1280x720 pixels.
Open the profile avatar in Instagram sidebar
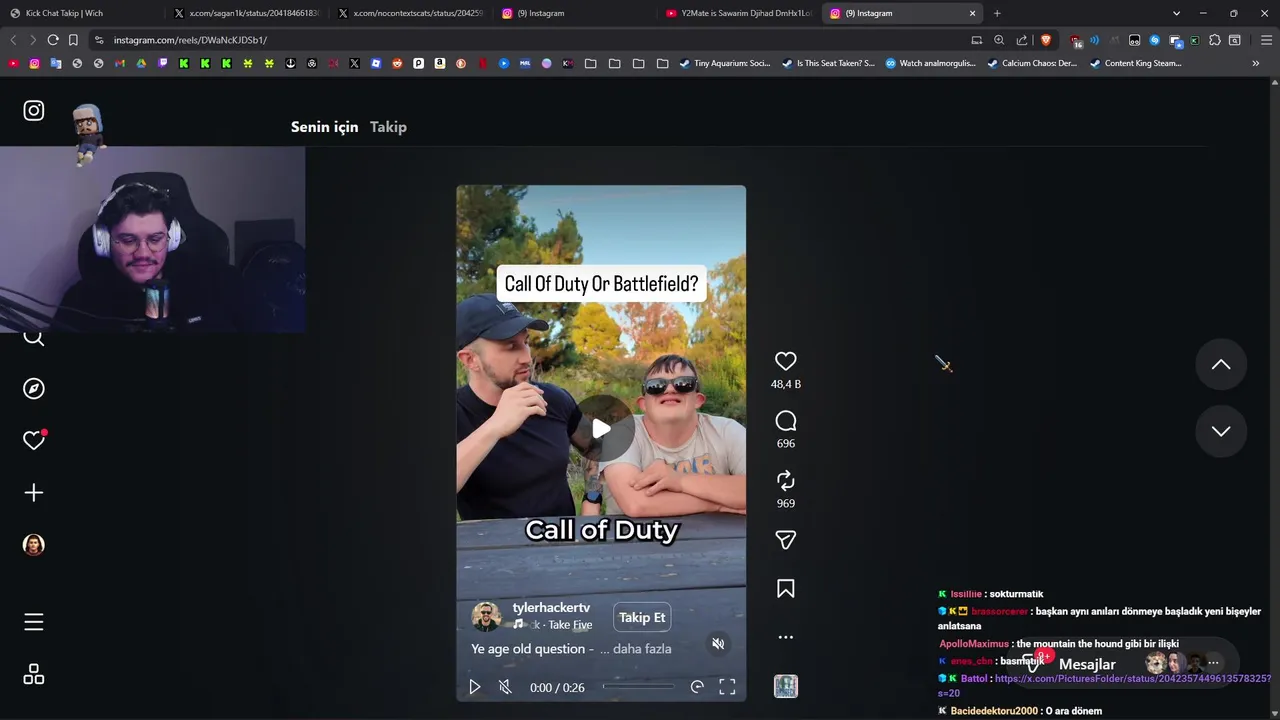[x=34, y=545]
